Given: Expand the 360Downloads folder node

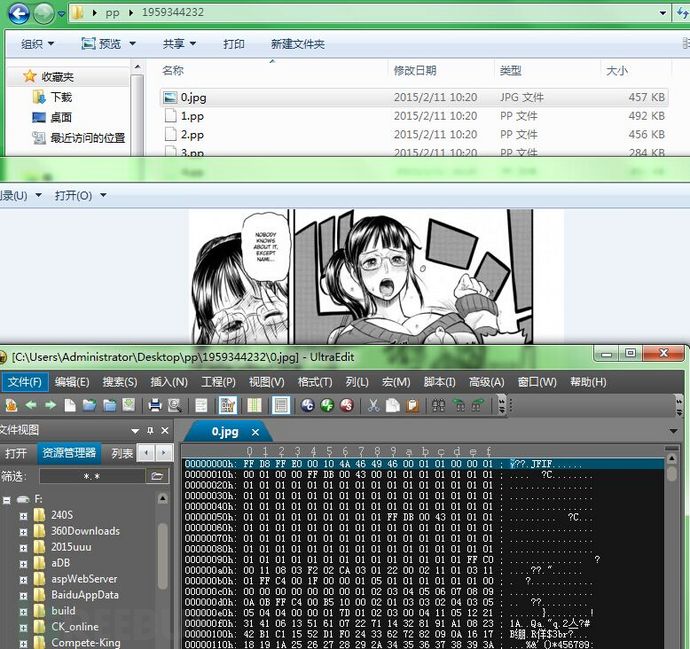Looking at the screenshot, I should (23, 532).
